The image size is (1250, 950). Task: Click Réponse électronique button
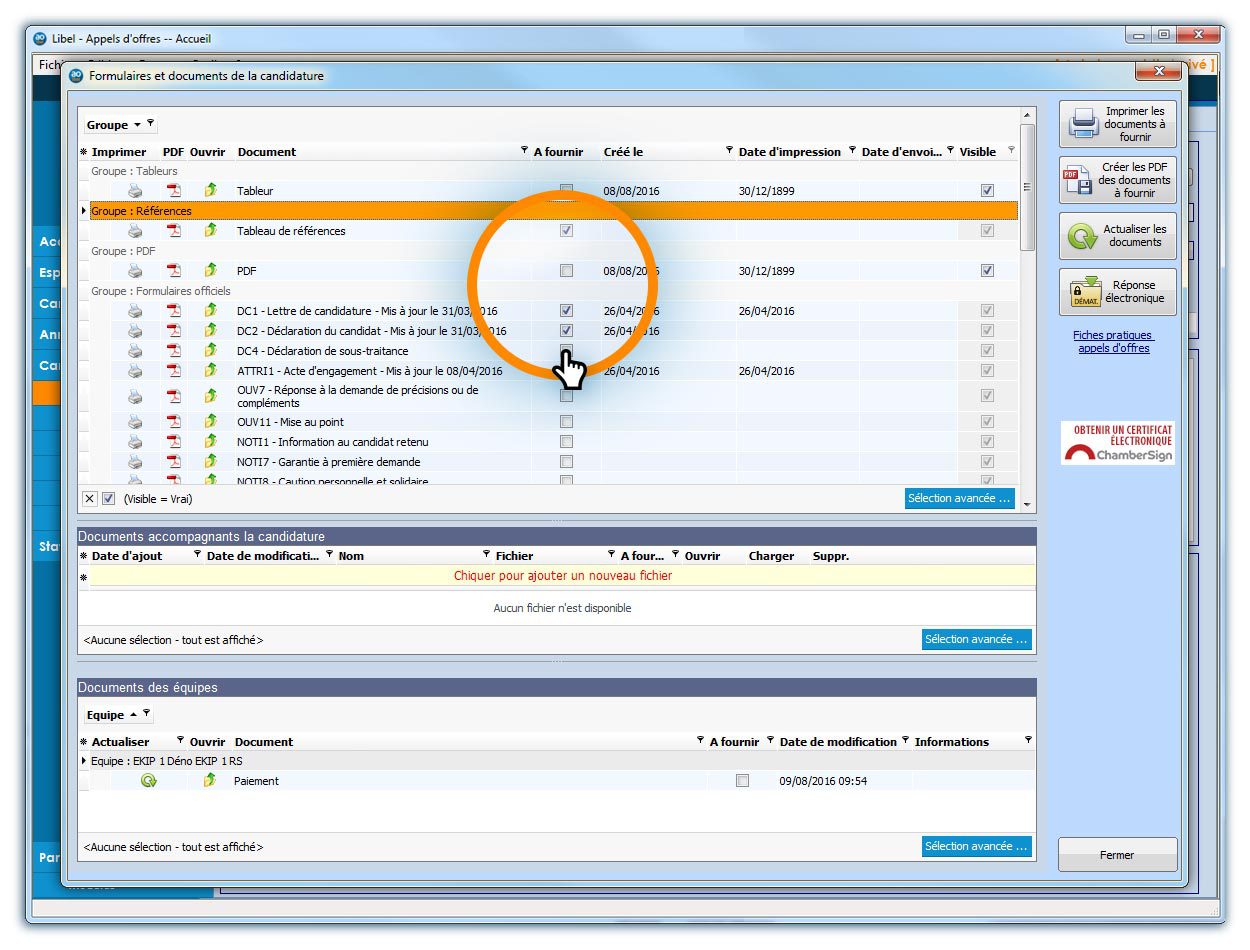(x=1118, y=292)
